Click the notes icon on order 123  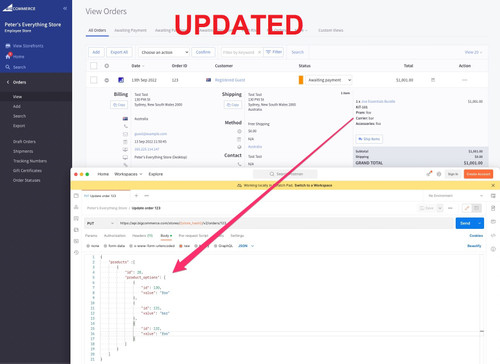[433, 80]
